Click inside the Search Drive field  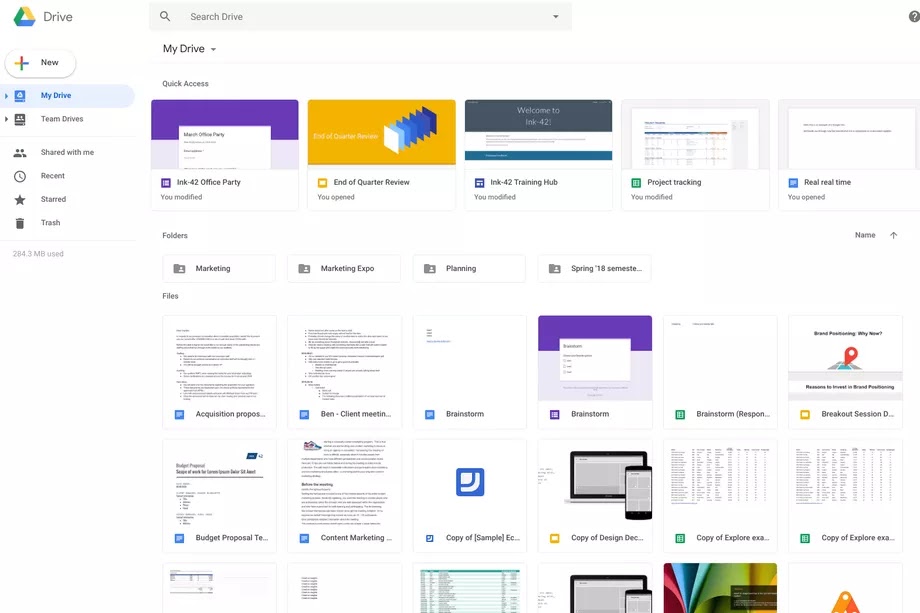click(x=300, y=16)
